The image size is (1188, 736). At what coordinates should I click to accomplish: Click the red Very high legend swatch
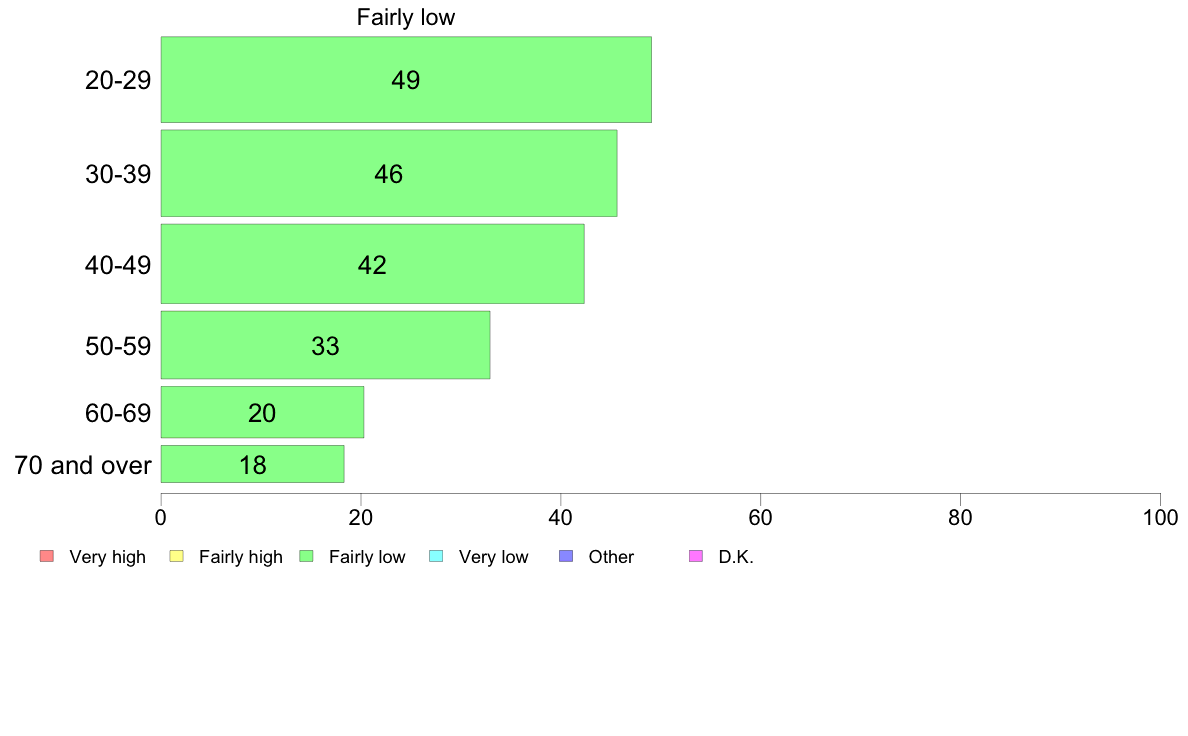pyautogui.click(x=47, y=556)
